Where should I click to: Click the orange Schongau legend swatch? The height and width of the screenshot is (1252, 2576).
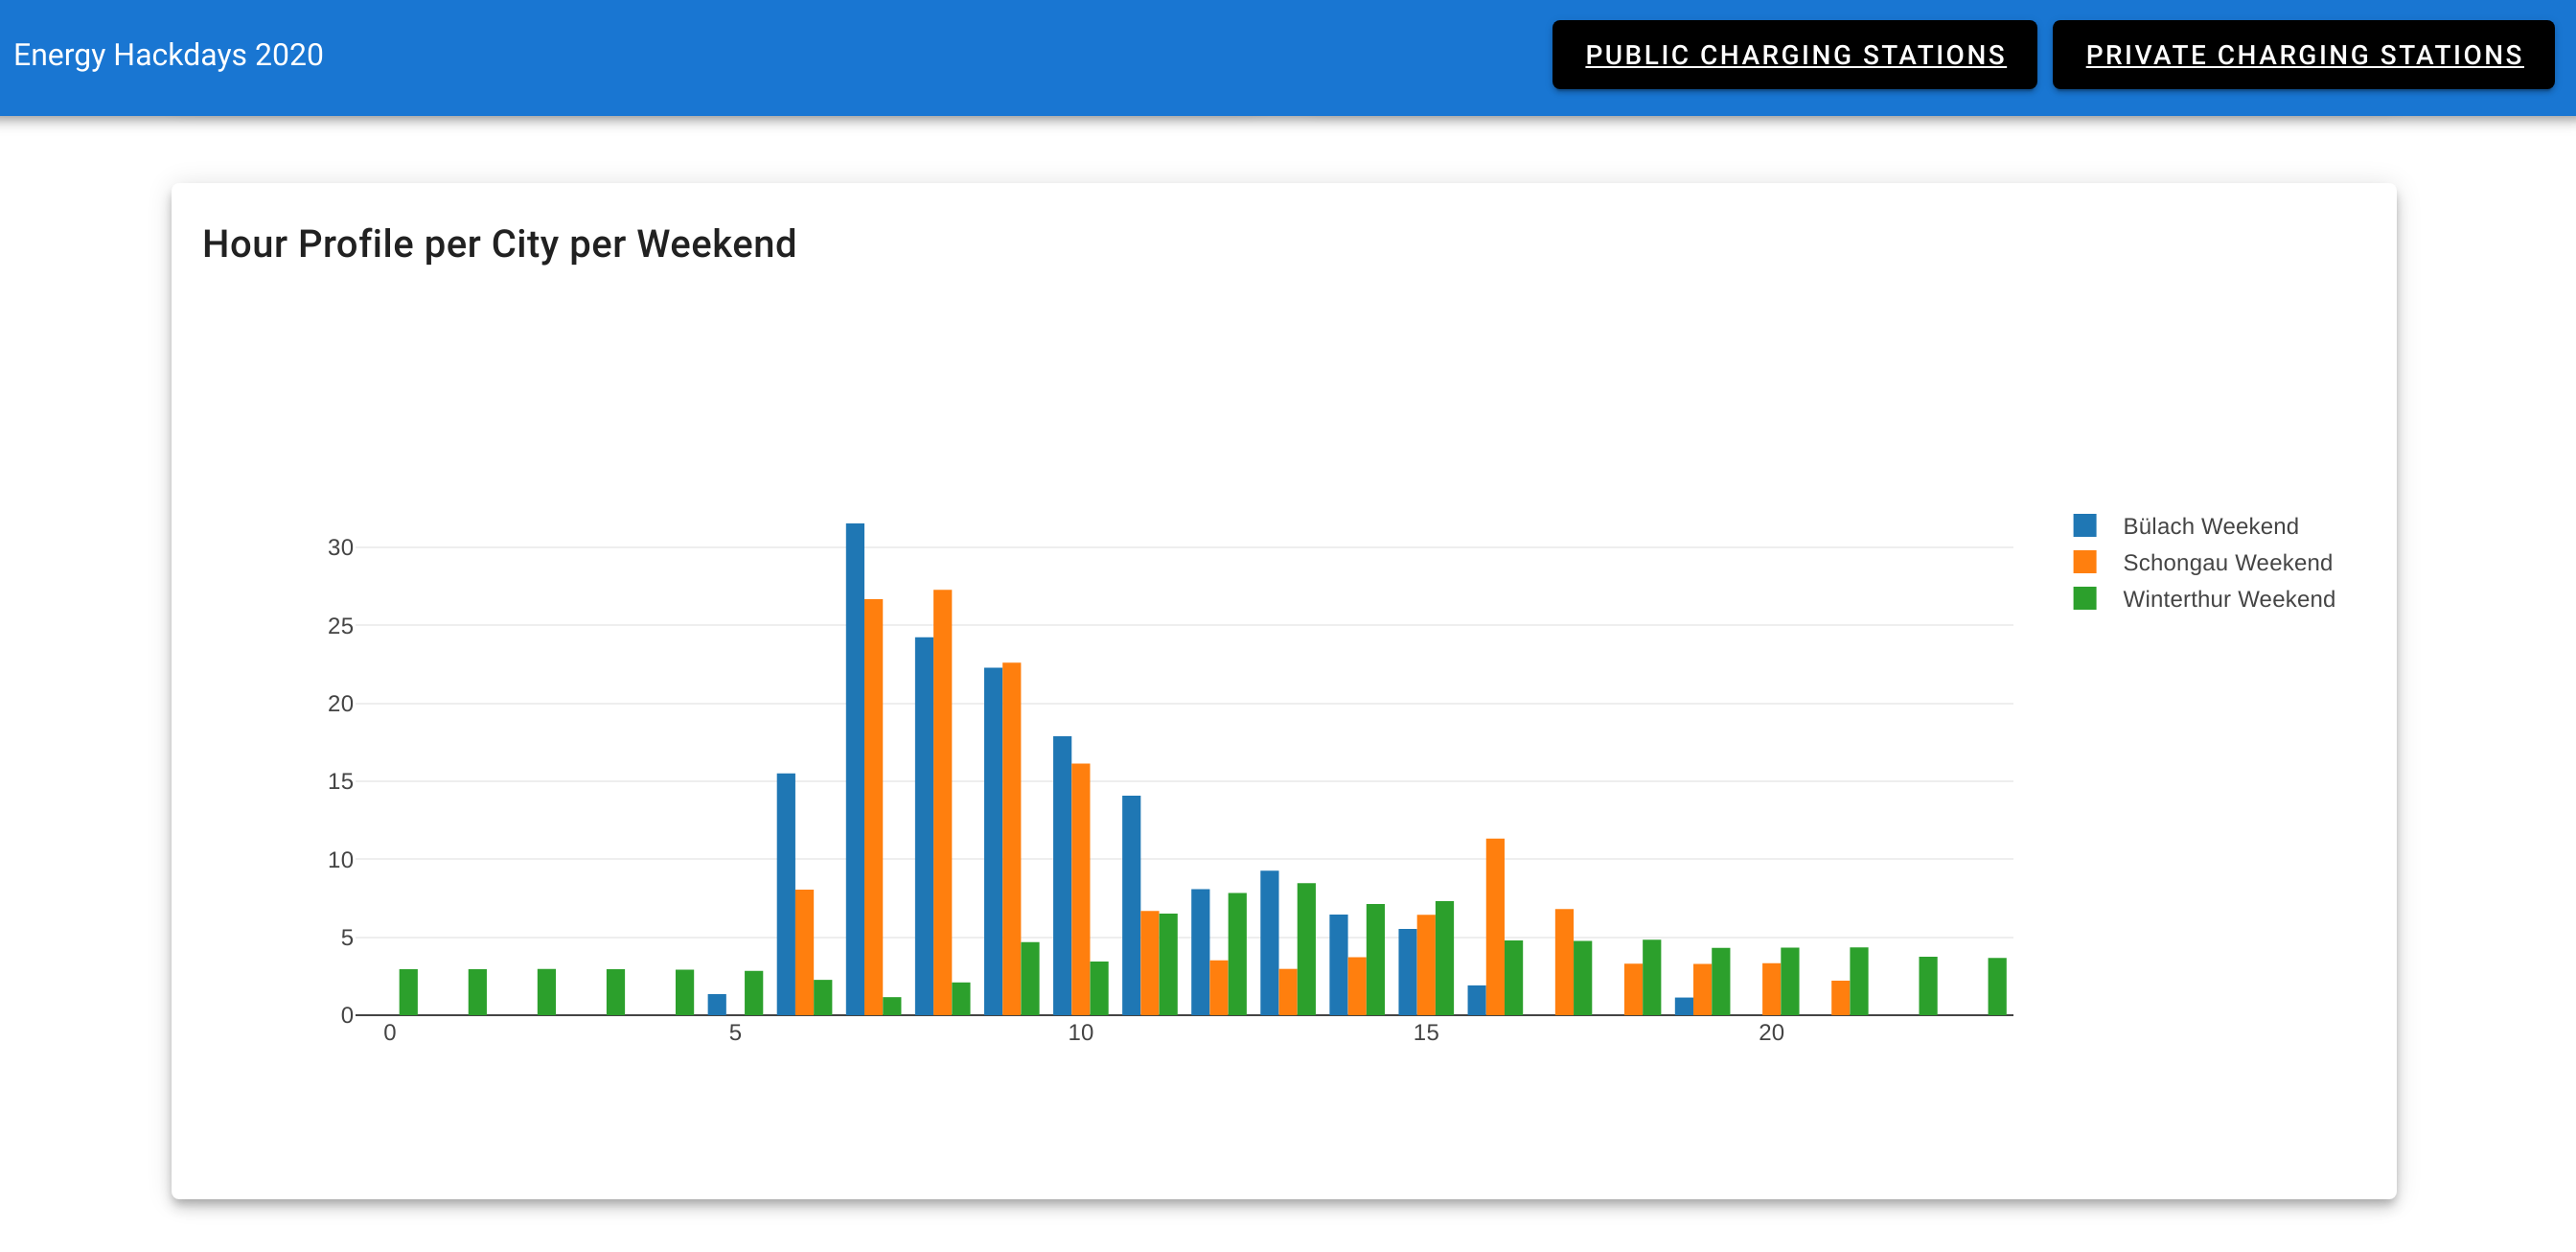pyautogui.click(x=2084, y=562)
